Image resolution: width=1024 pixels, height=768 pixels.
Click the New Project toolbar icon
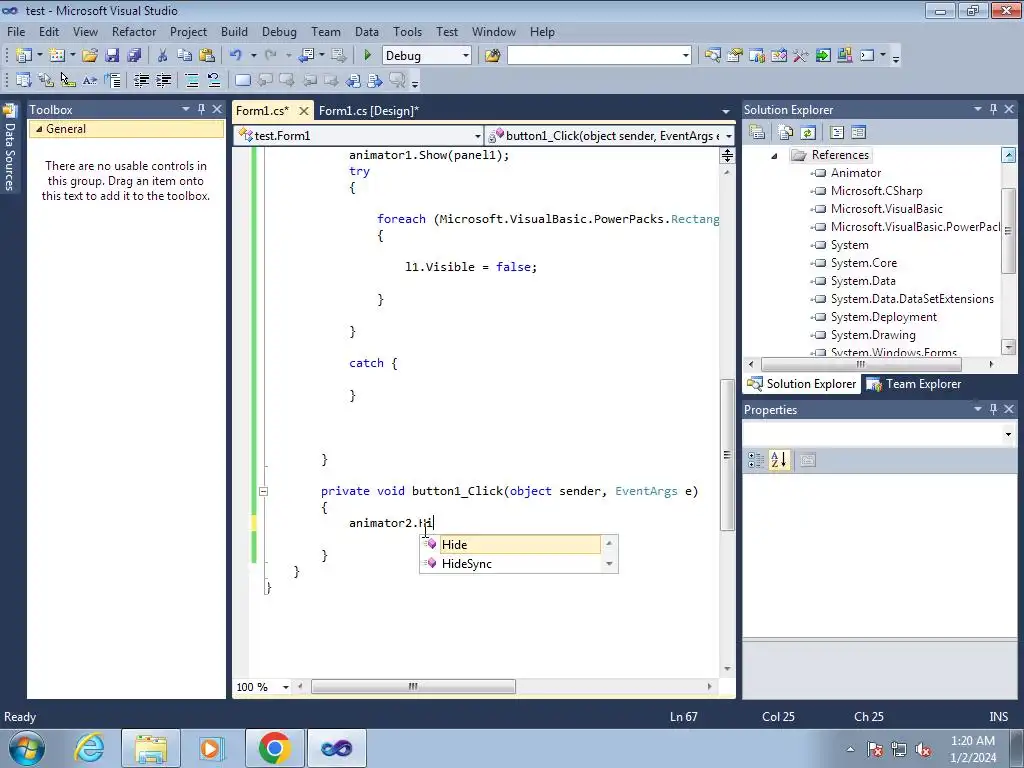pos(24,56)
